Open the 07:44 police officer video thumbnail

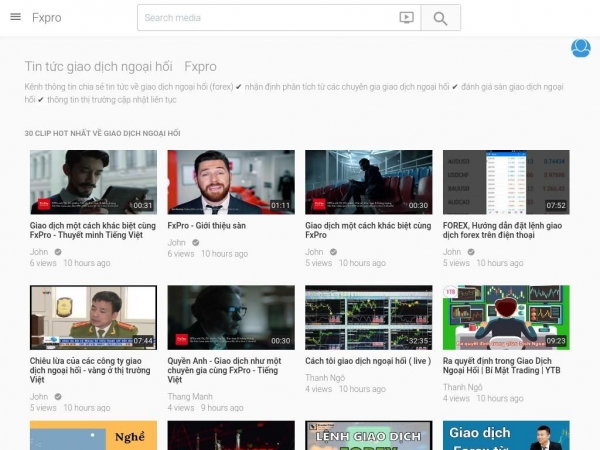[x=93, y=317]
